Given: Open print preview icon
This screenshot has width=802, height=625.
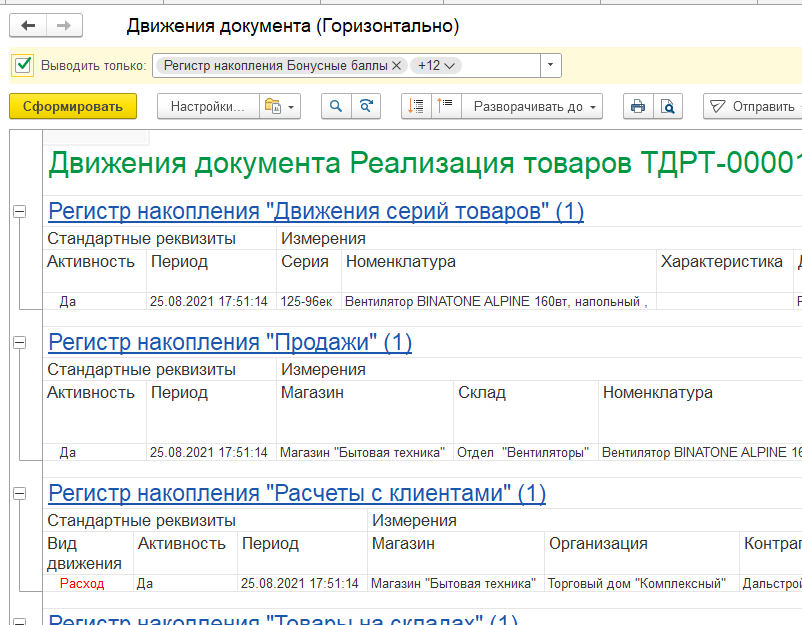Looking at the screenshot, I should click(667, 106).
